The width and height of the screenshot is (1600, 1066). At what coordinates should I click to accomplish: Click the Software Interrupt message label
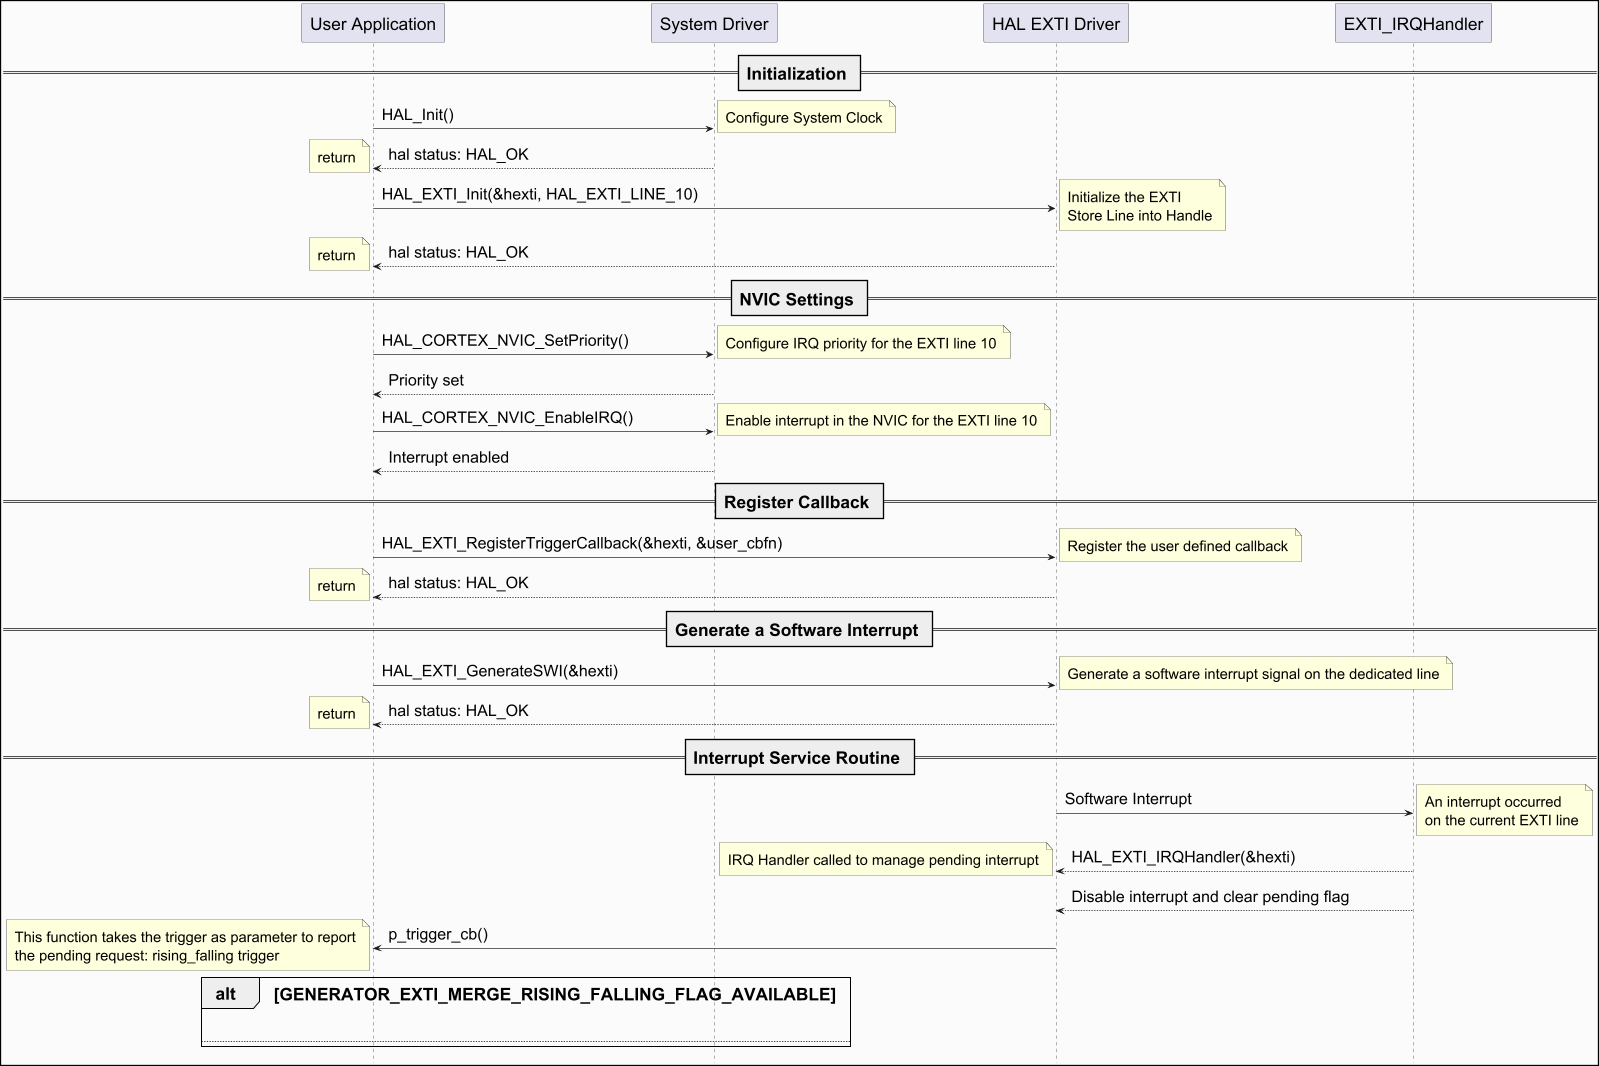tap(1128, 799)
